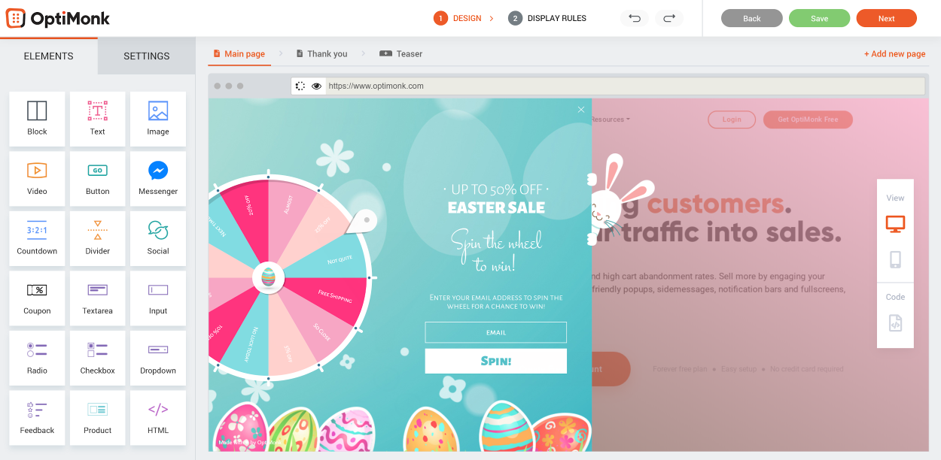The height and width of the screenshot is (460, 941).
Task: Select the Product element icon
Action: pyautogui.click(x=97, y=410)
